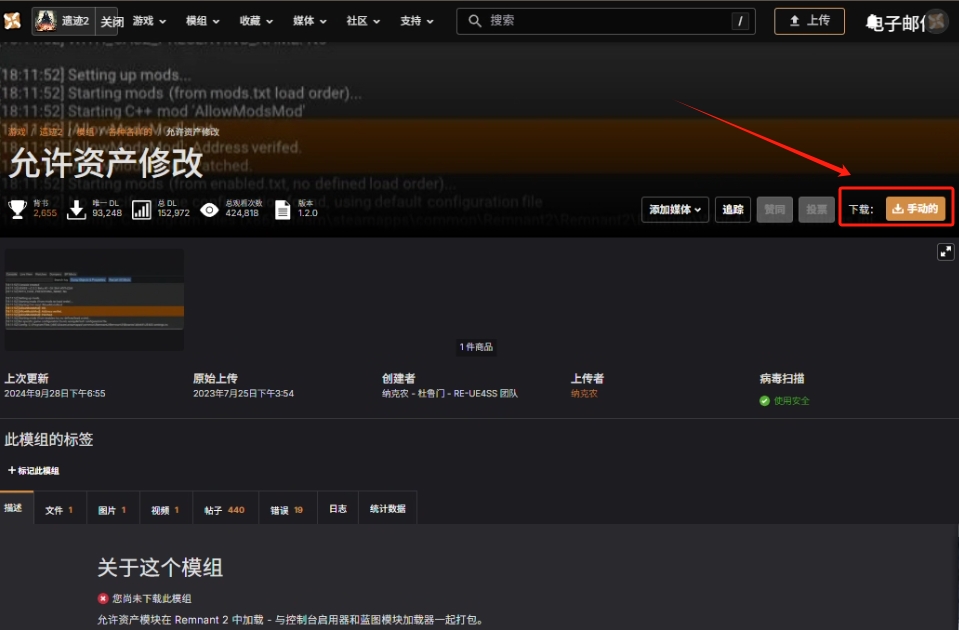
Task: Expand the 媒体 dropdown menu
Action: (x=309, y=21)
